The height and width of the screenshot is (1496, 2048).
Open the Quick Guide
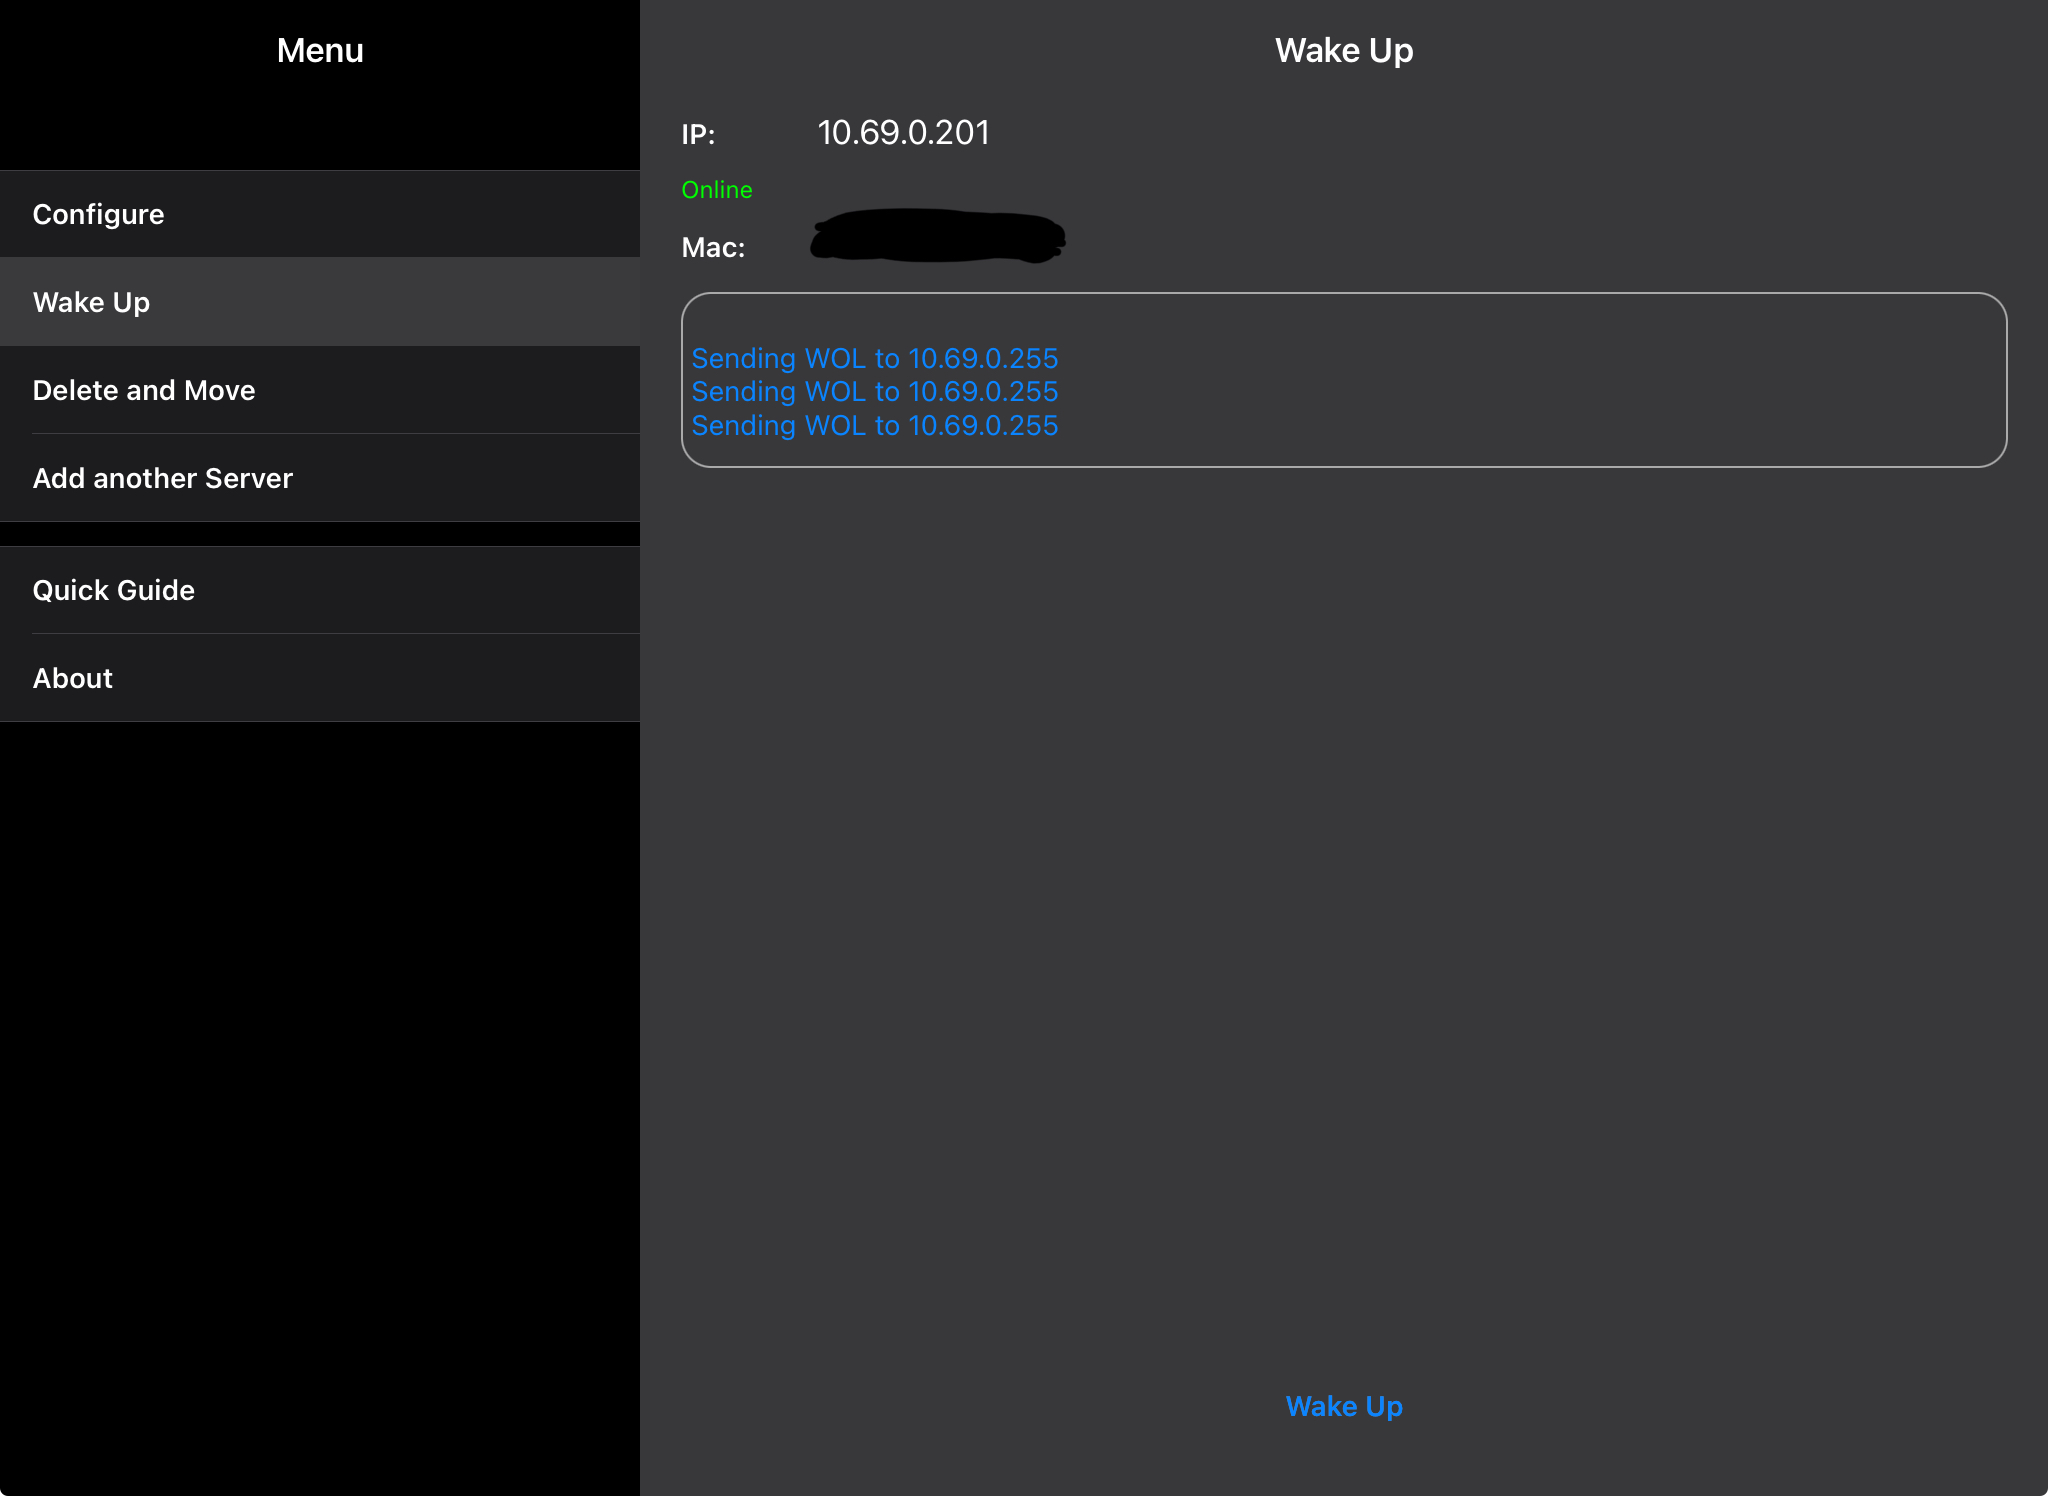pyautogui.click(x=113, y=590)
